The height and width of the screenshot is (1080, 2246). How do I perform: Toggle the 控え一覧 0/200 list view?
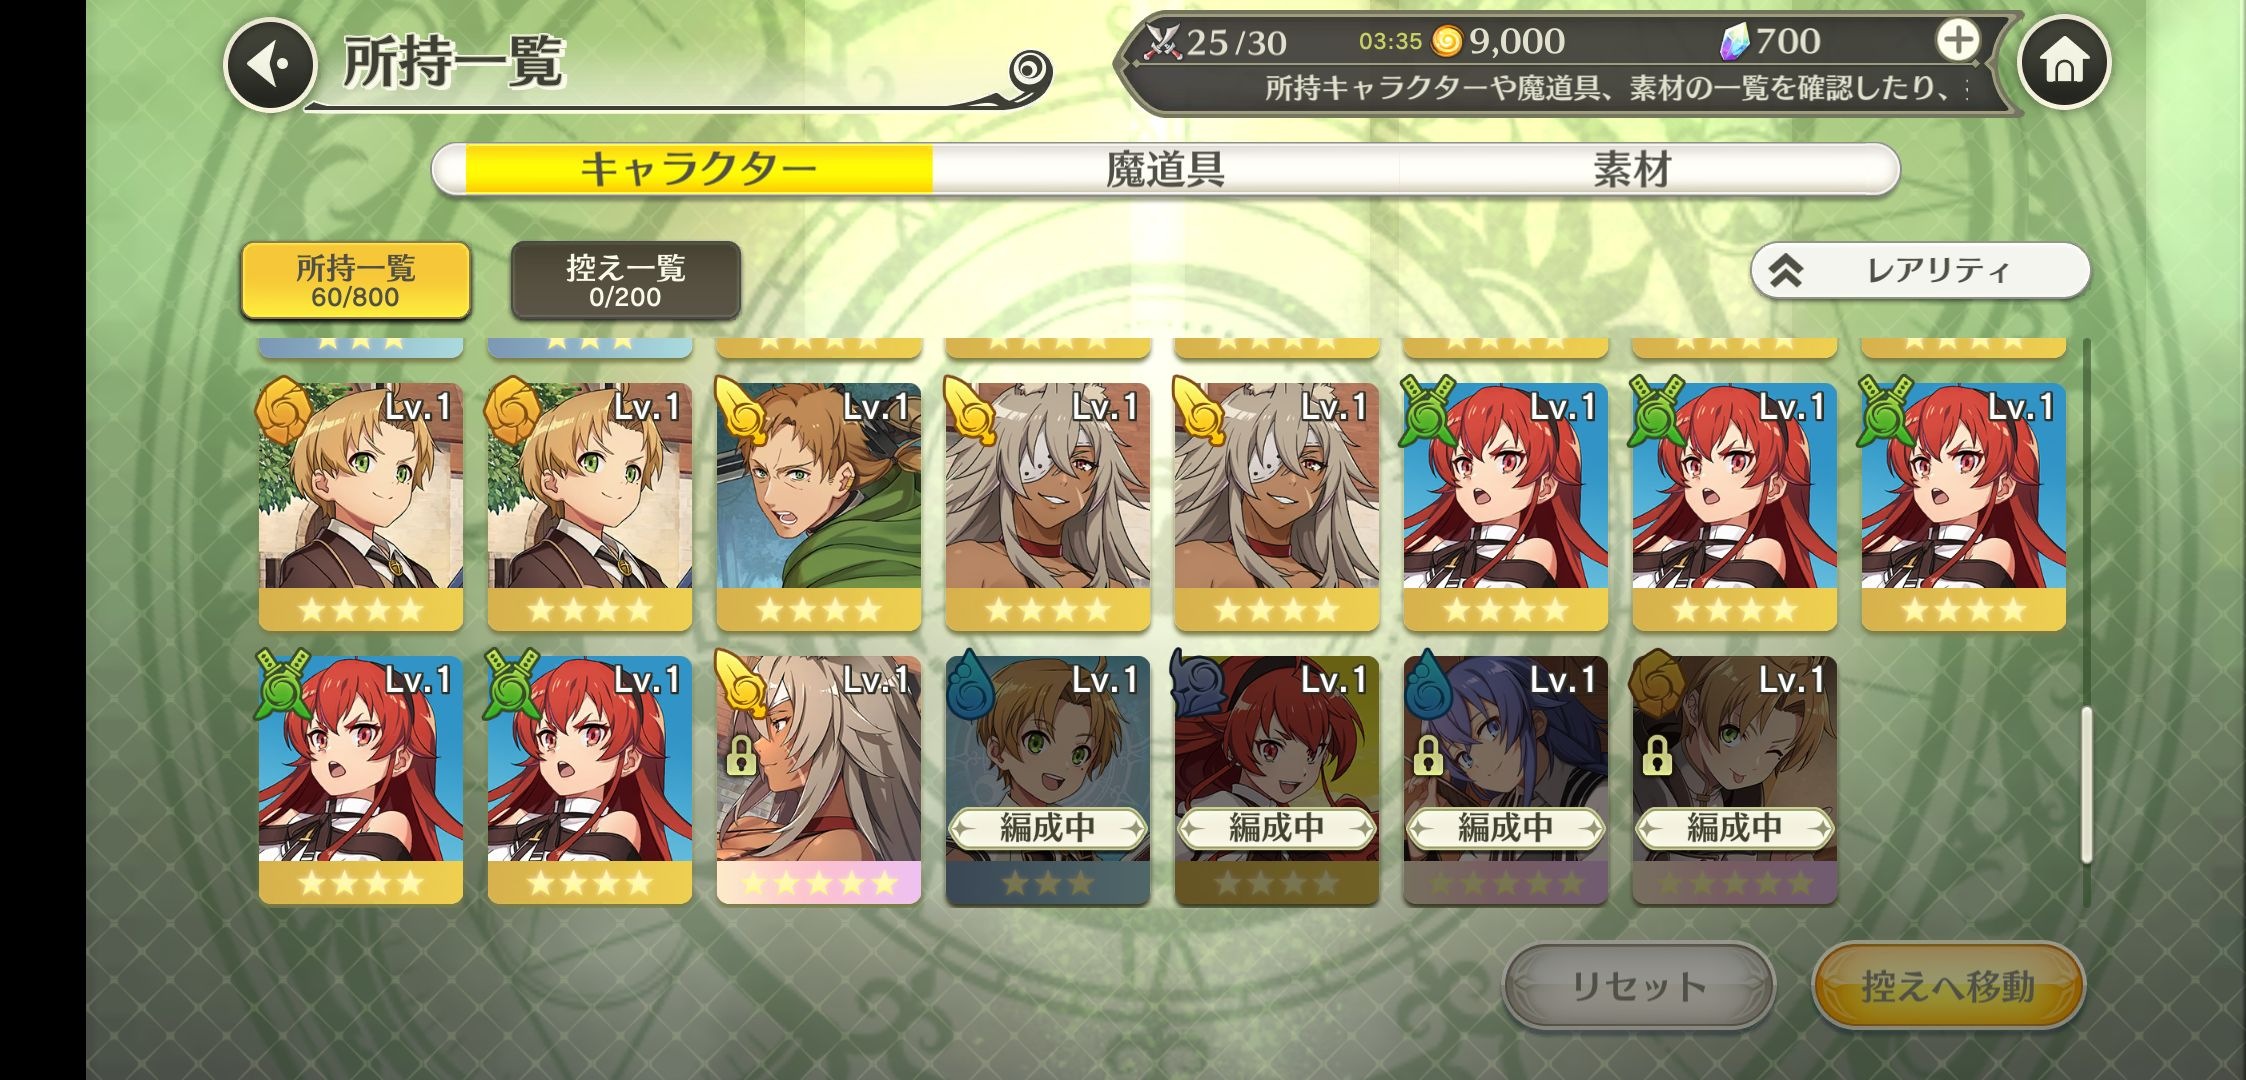coord(625,281)
